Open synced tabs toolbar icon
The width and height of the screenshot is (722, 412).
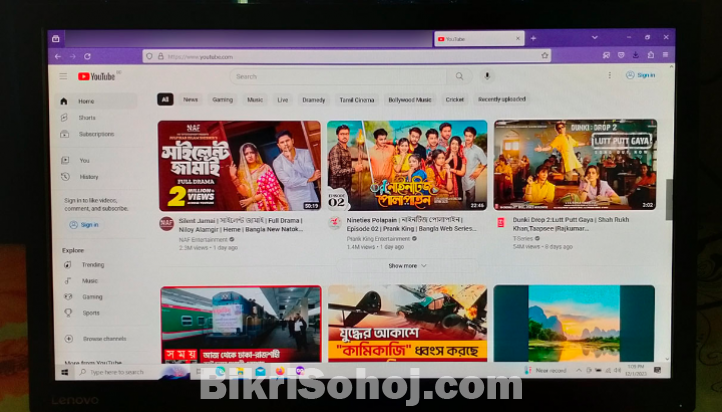coord(606,55)
